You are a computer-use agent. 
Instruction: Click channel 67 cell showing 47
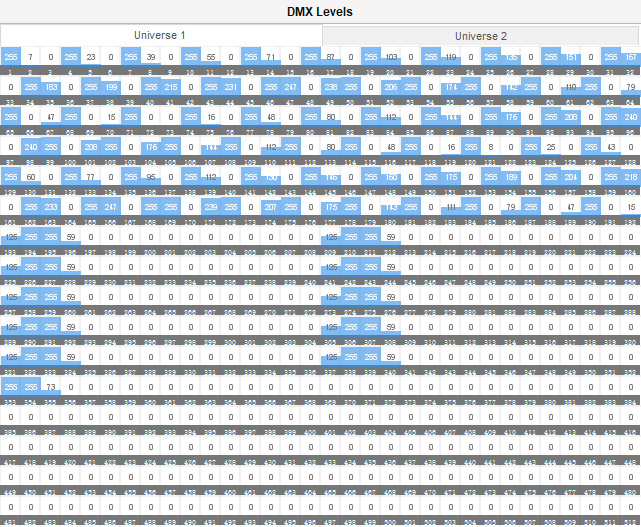click(50, 118)
